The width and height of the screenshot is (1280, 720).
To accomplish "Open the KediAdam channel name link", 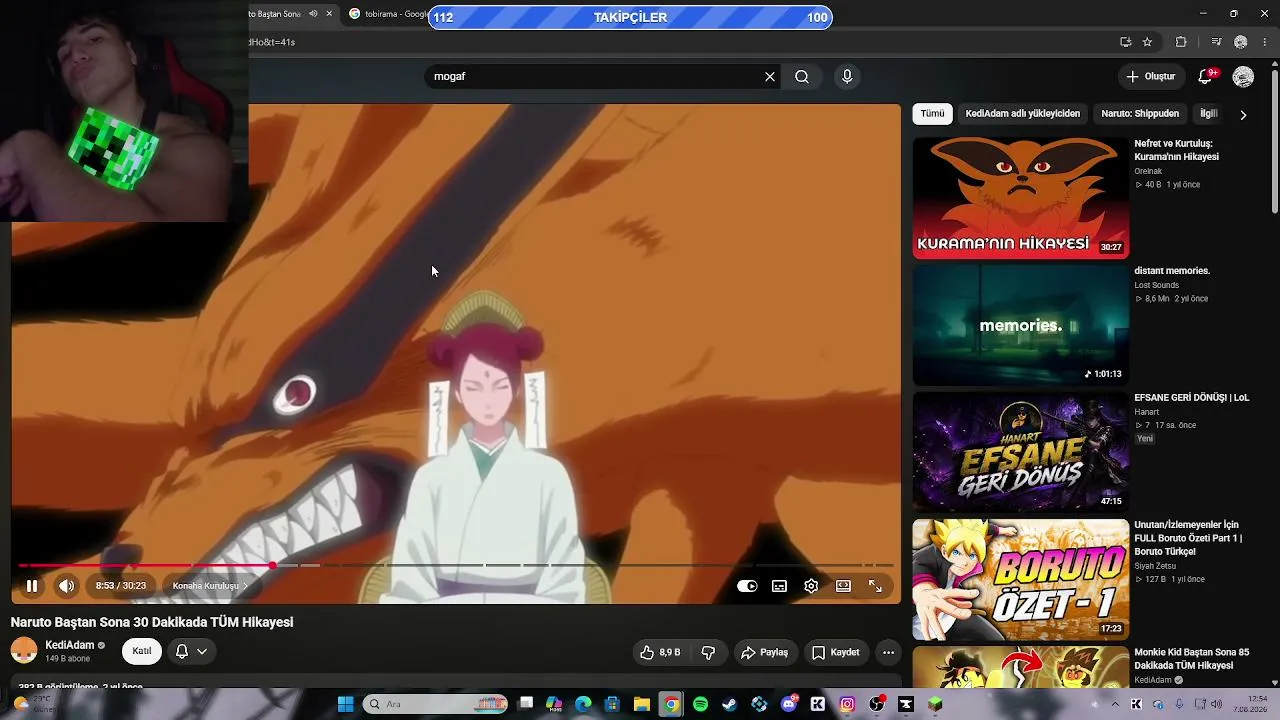I will point(70,645).
